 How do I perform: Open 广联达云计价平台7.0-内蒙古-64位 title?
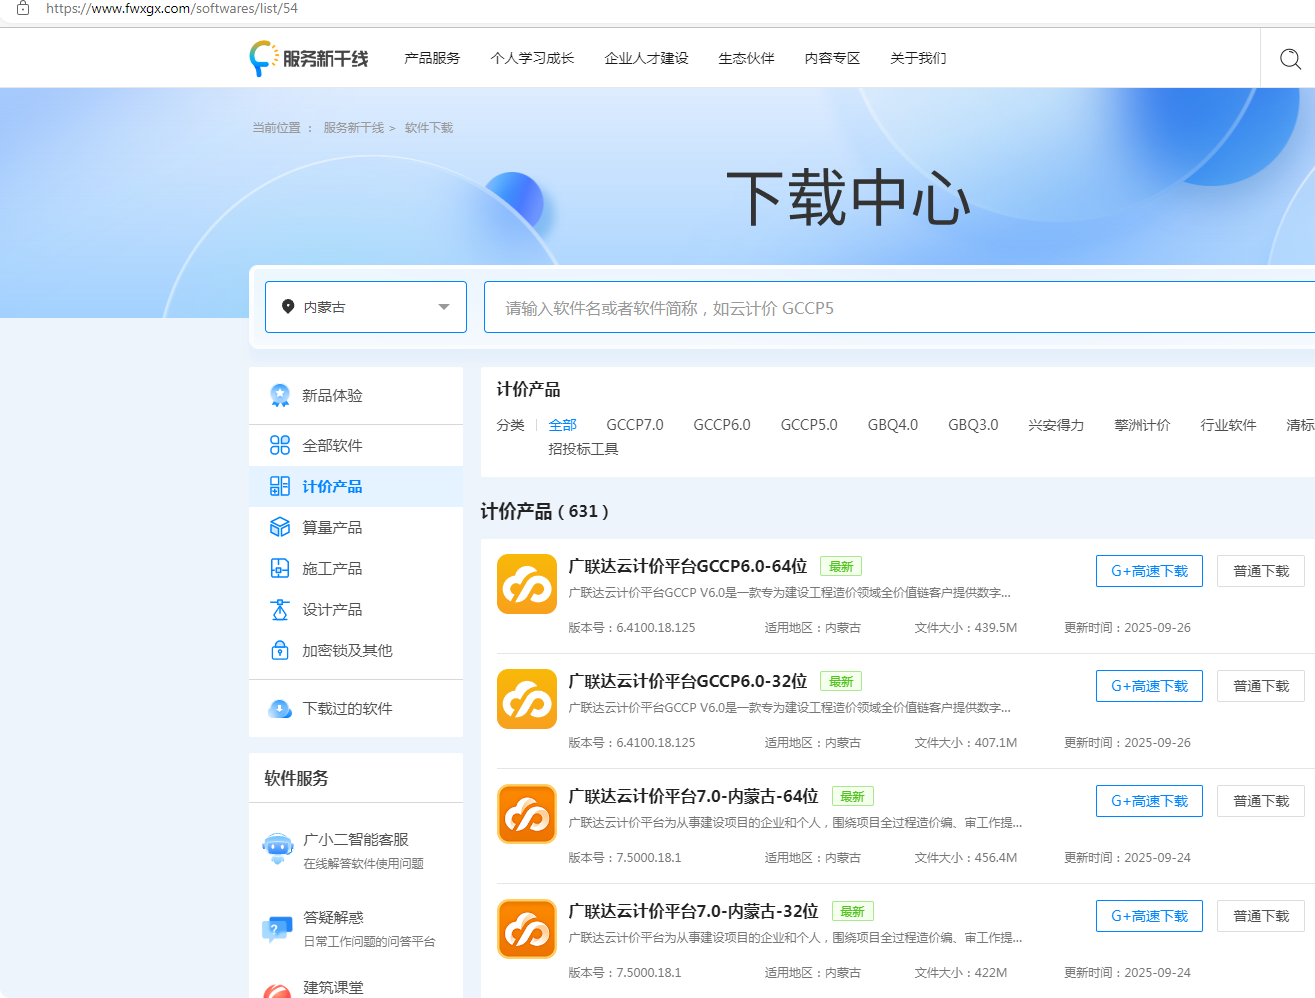pos(693,796)
